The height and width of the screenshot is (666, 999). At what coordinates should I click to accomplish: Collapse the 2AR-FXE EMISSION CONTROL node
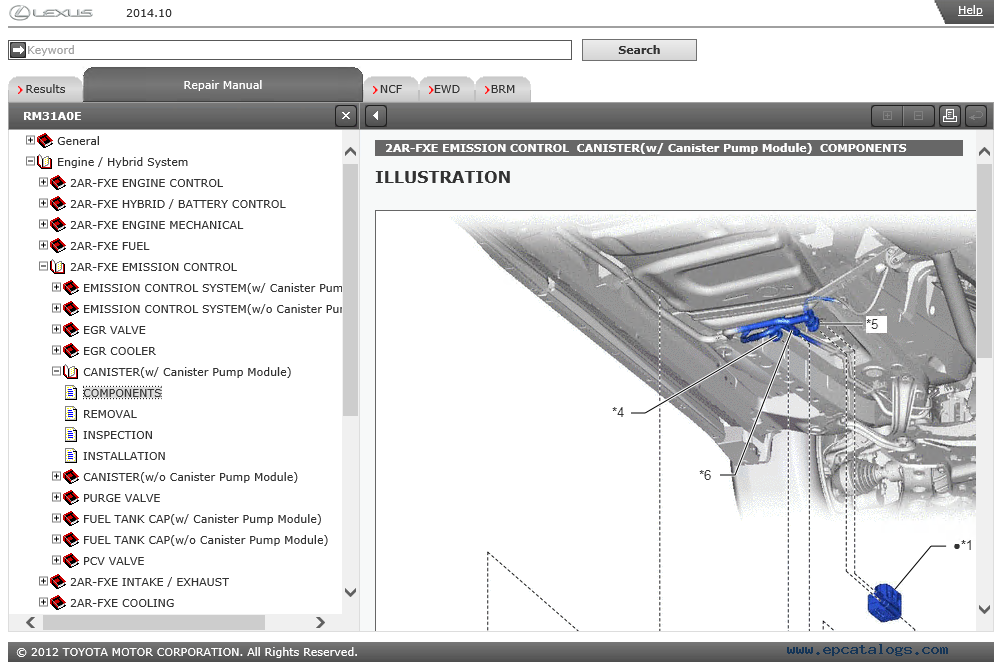43,266
